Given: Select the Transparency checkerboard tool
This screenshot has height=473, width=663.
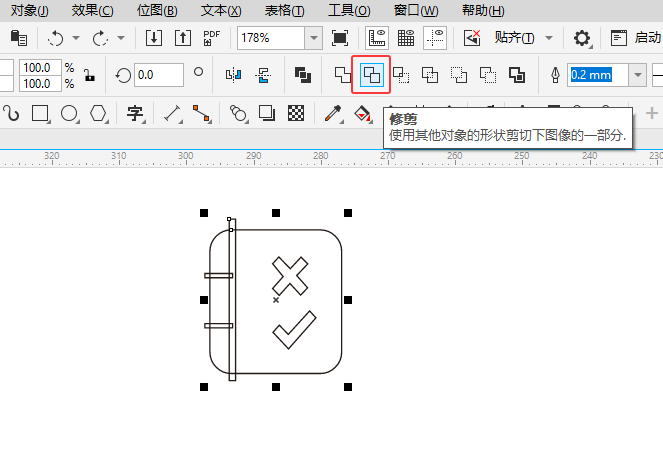Looking at the screenshot, I should [x=296, y=113].
